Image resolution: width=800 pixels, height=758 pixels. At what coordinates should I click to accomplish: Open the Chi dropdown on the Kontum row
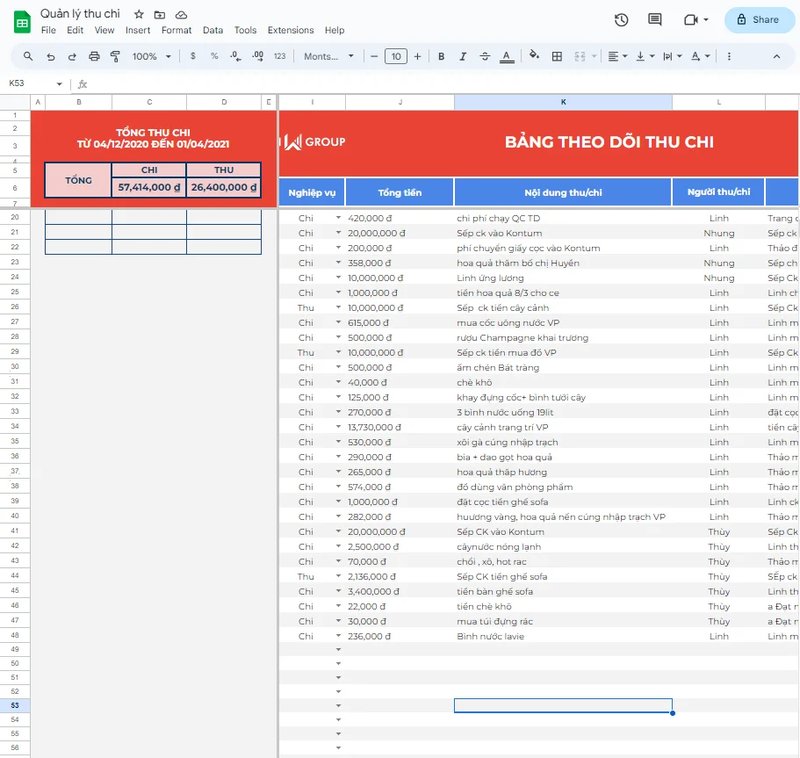coord(338,232)
